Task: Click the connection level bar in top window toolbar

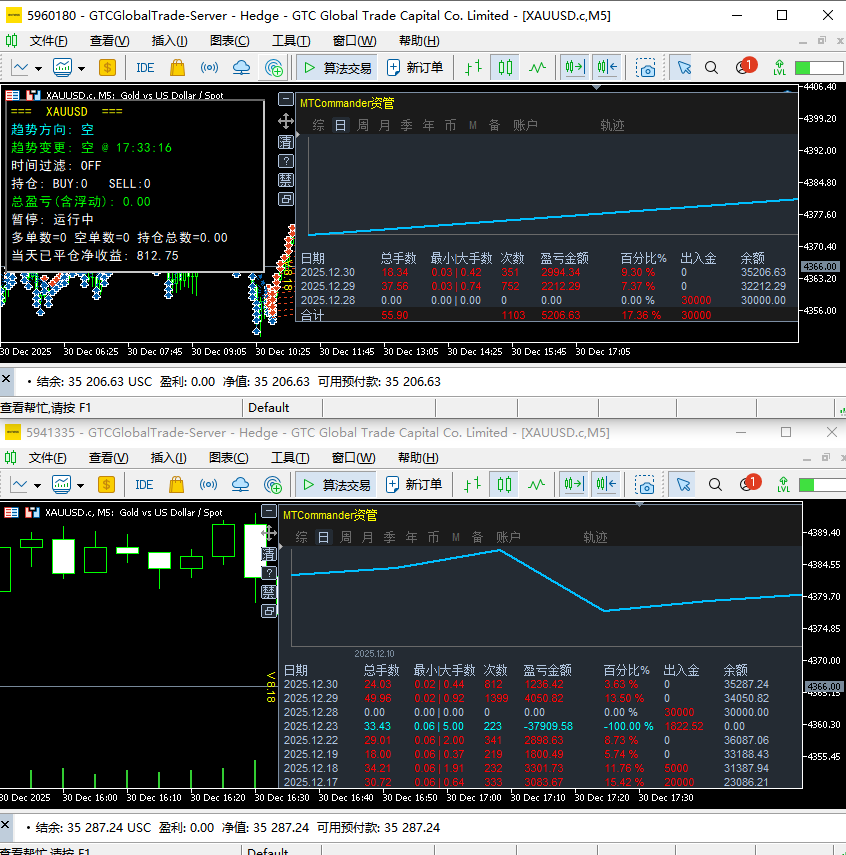Action: 819,68
